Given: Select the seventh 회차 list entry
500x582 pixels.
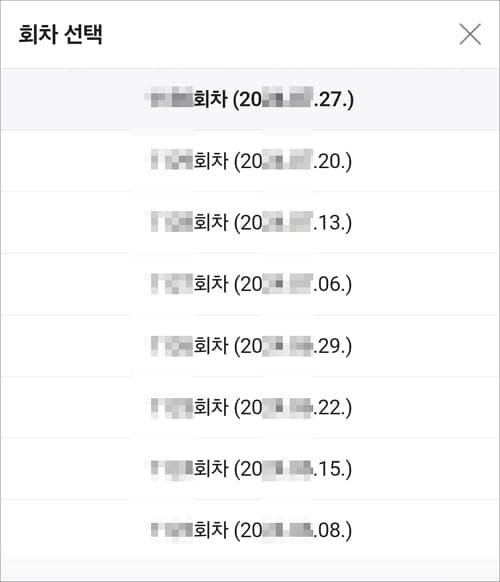Looking at the screenshot, I should point(250,469).
